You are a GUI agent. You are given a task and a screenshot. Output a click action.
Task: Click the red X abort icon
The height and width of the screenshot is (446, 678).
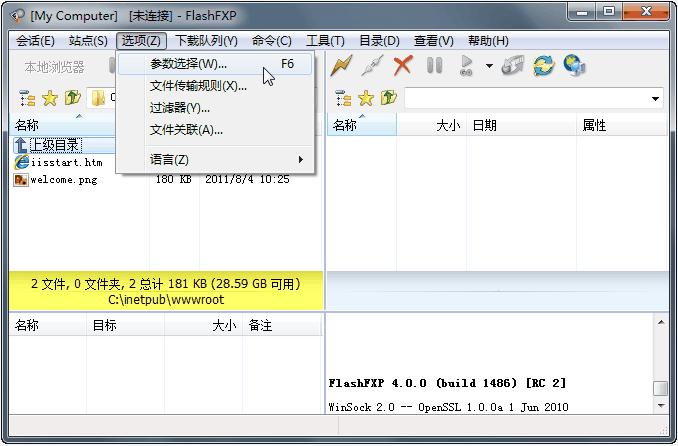pos(403,66)
